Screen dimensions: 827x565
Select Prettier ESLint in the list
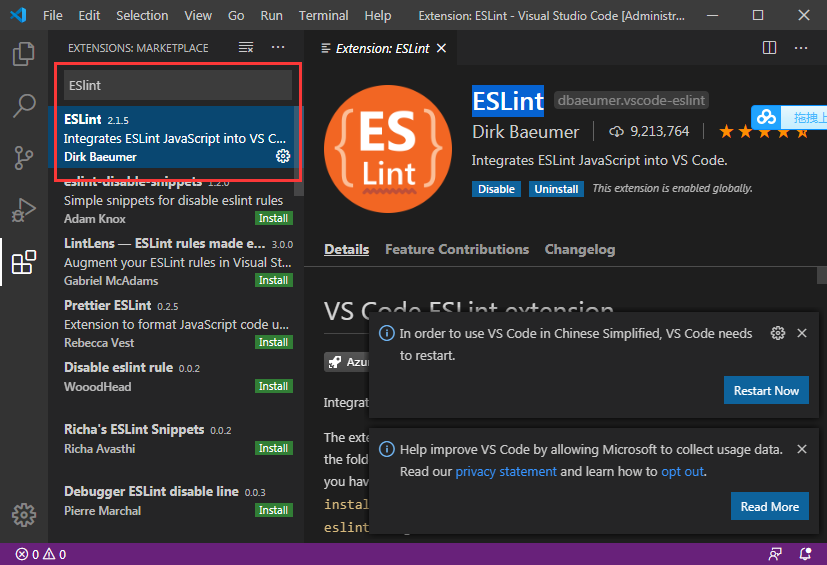click(x=174, y=324)
